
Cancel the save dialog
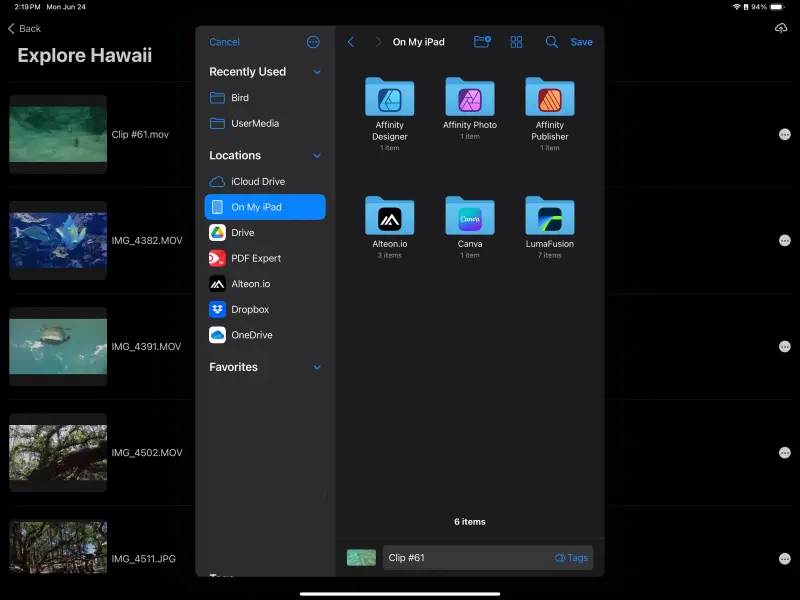224,42
